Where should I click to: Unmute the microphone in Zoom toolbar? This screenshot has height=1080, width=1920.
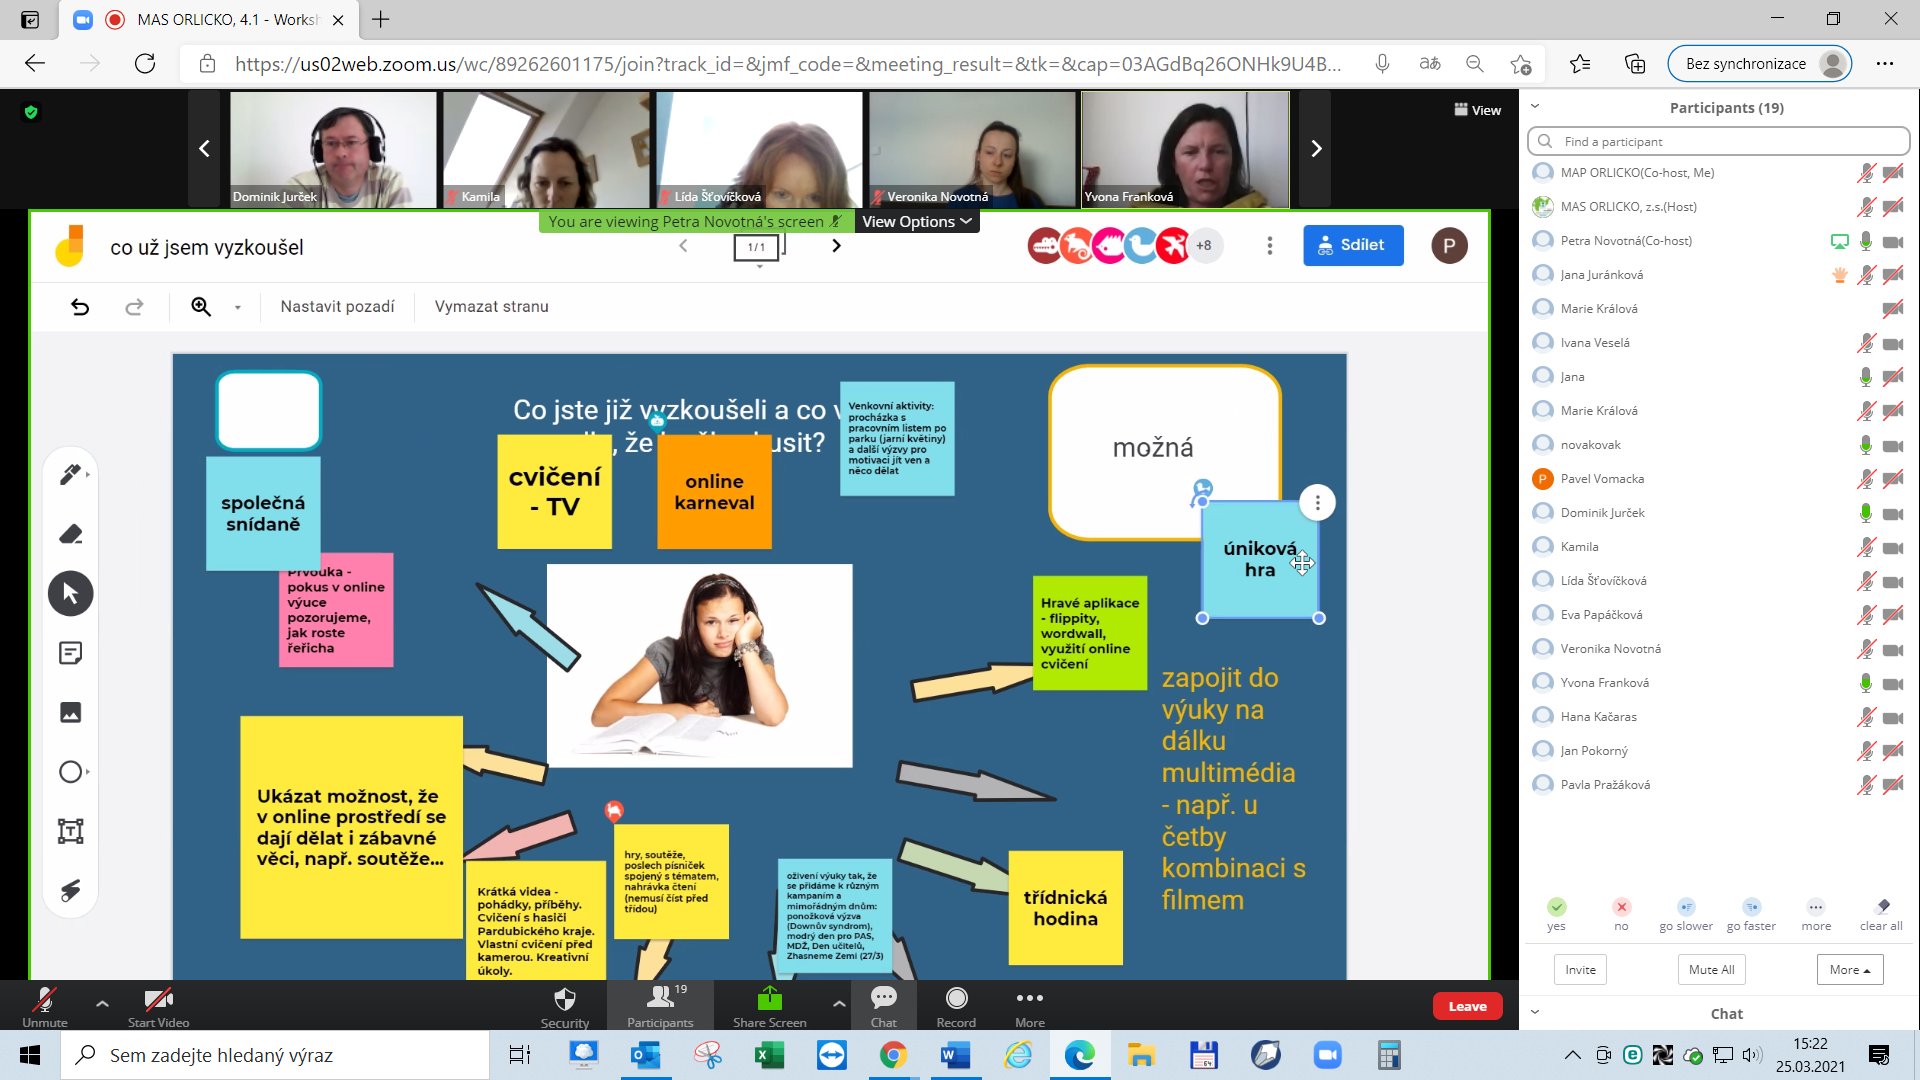[44, 1004]
